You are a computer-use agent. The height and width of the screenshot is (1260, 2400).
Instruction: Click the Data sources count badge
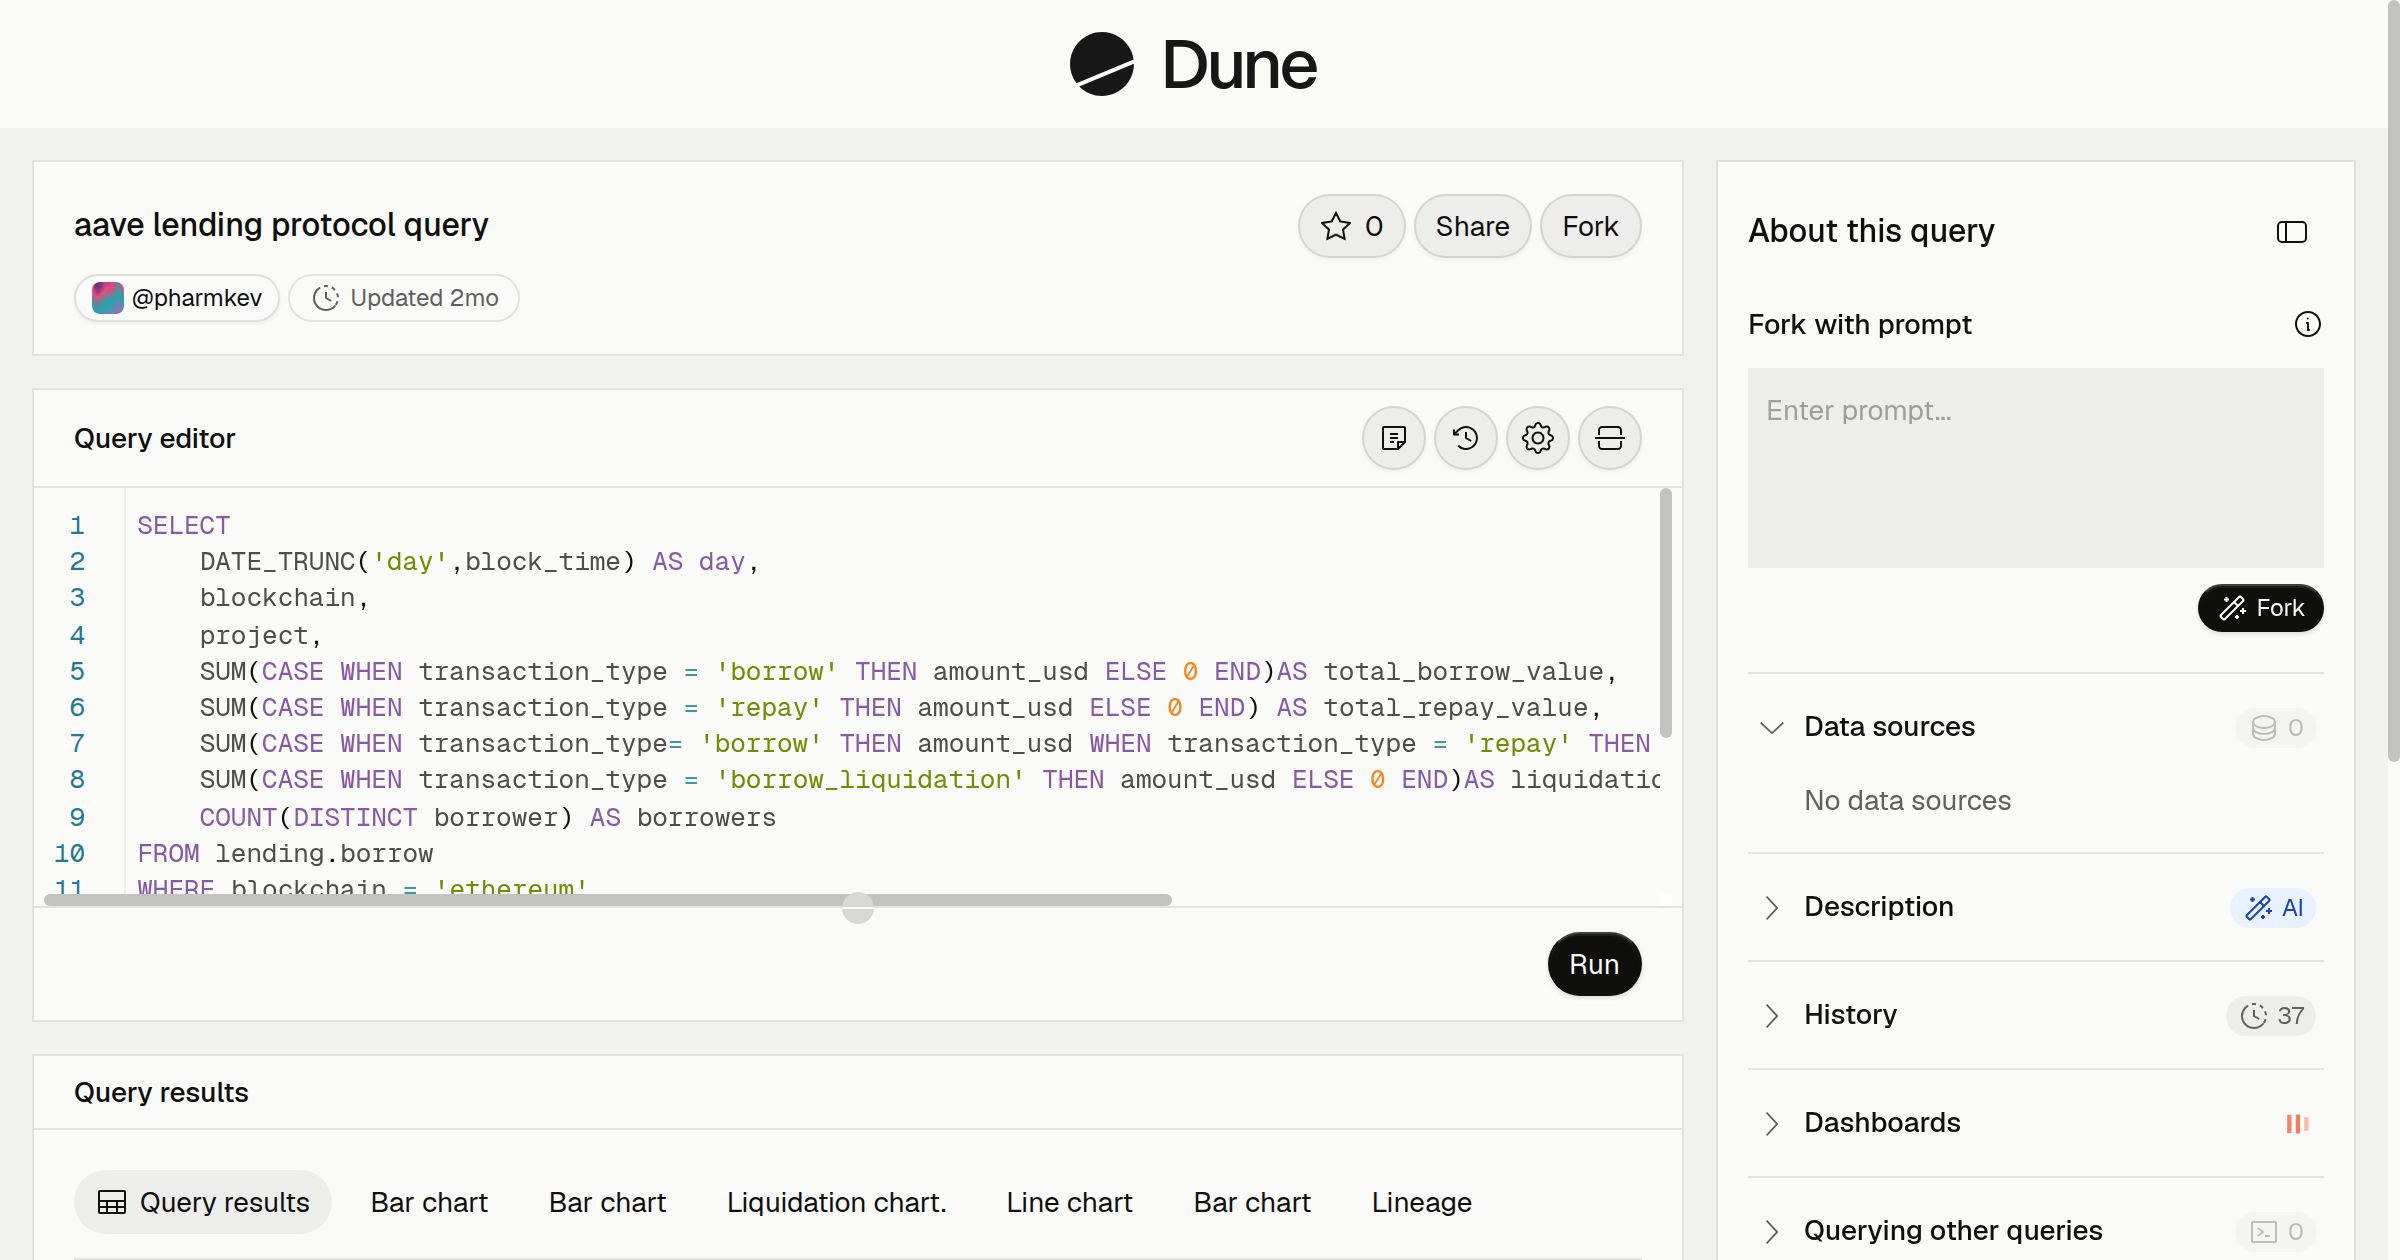click(x=2276, y=727)
